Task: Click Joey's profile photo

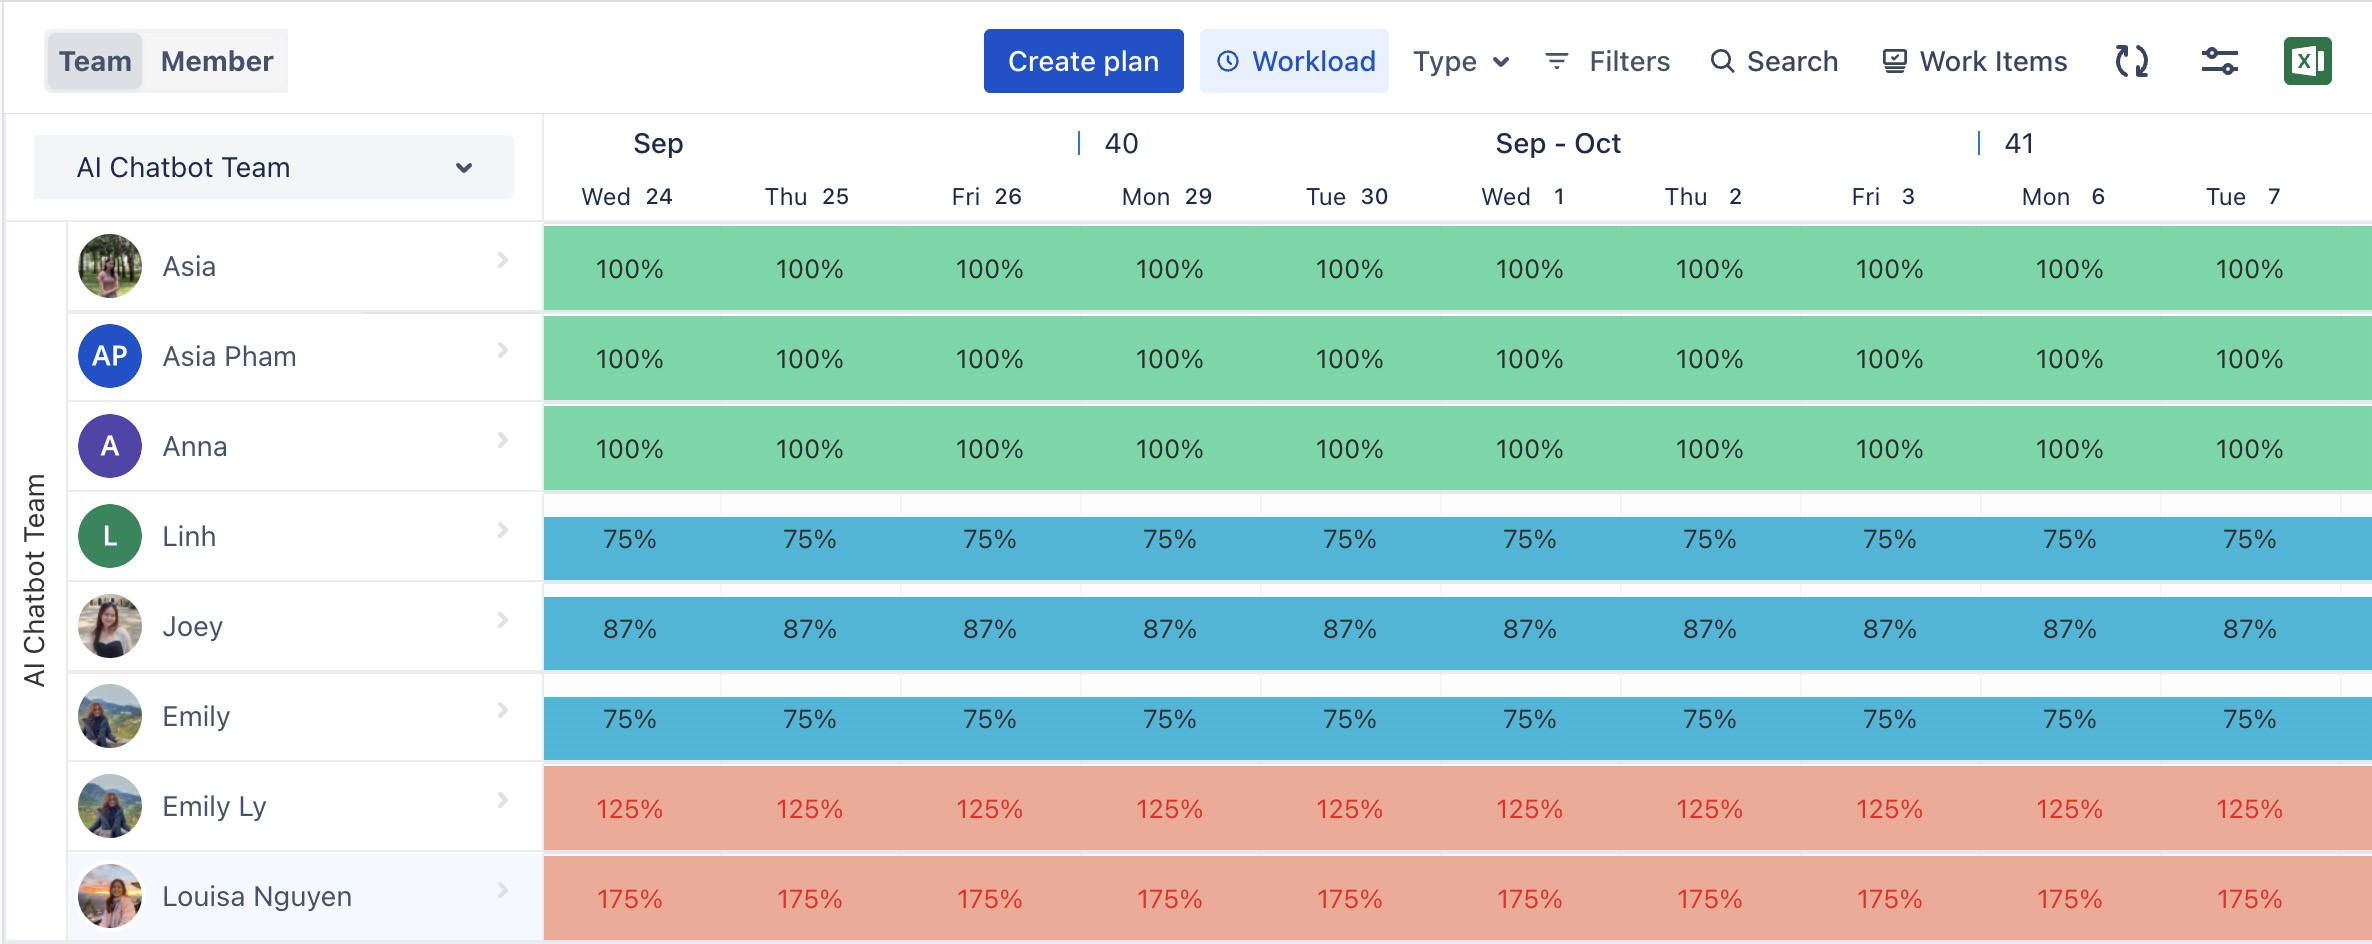Action: pyautogui.click(x=110, y=626)
